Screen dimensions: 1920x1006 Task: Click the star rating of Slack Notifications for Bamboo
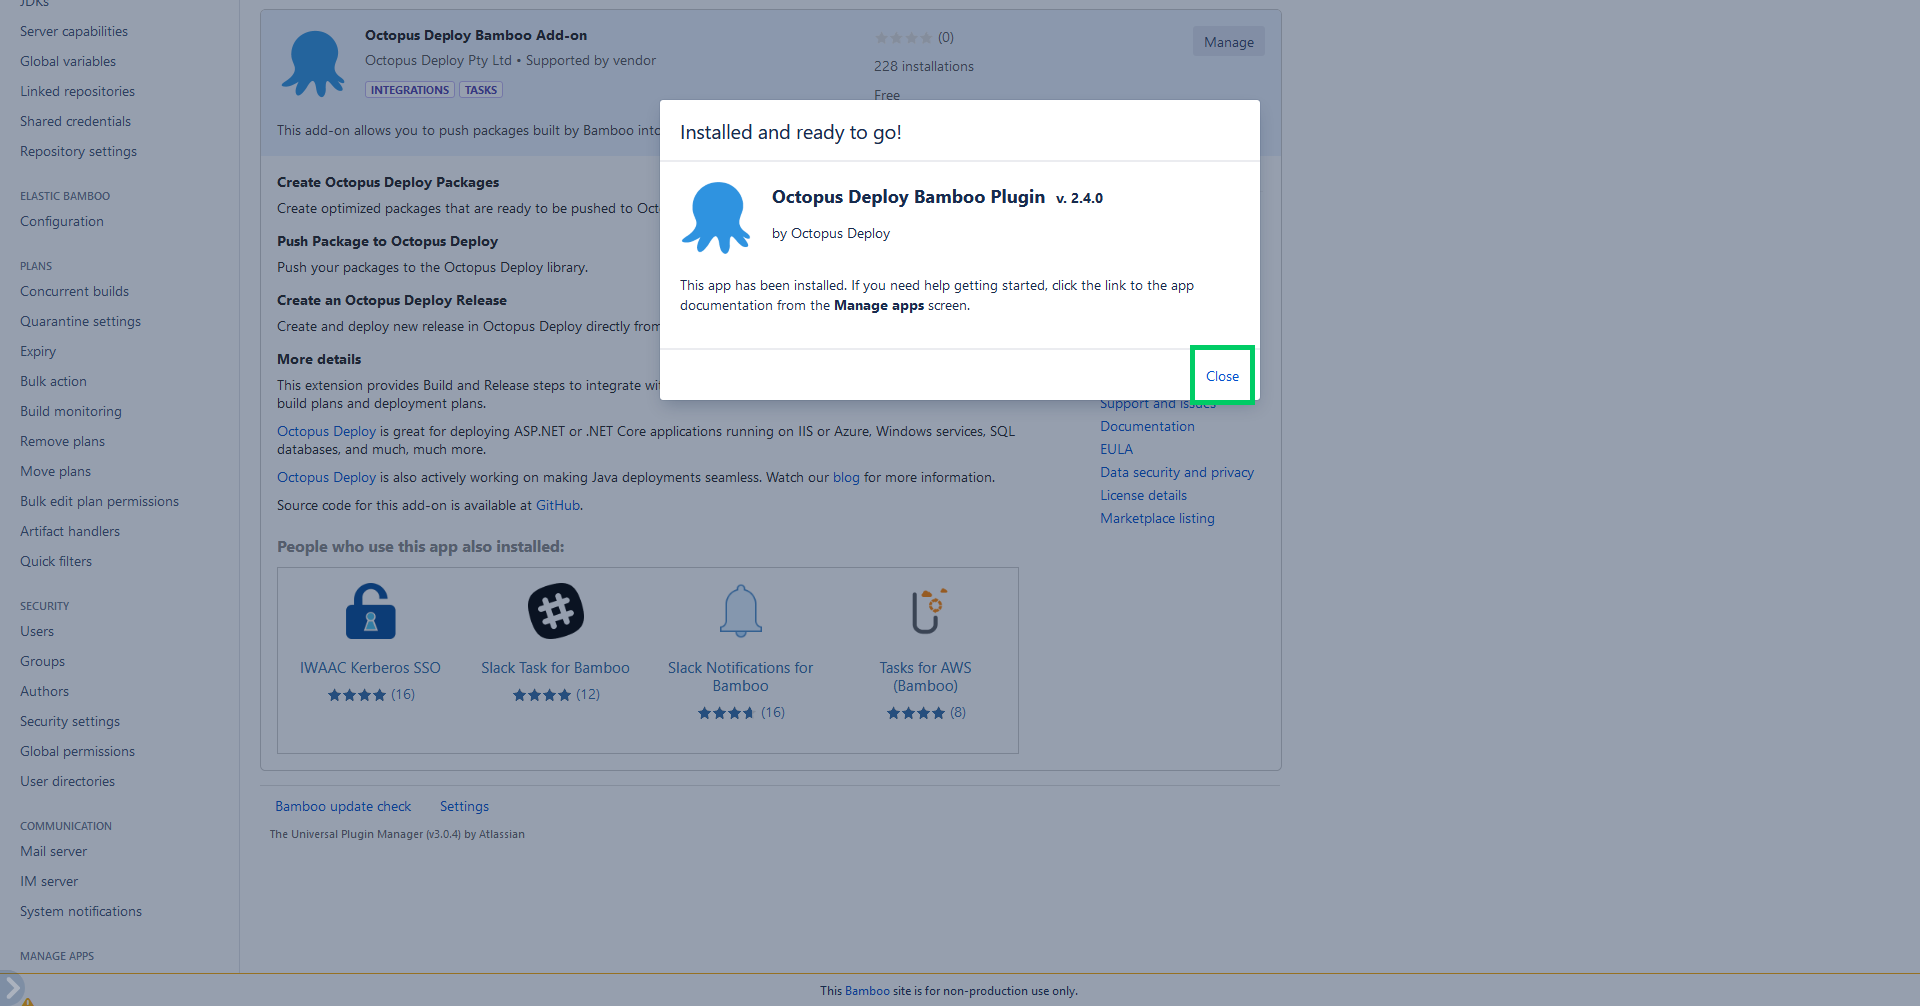tap(727, 713)
